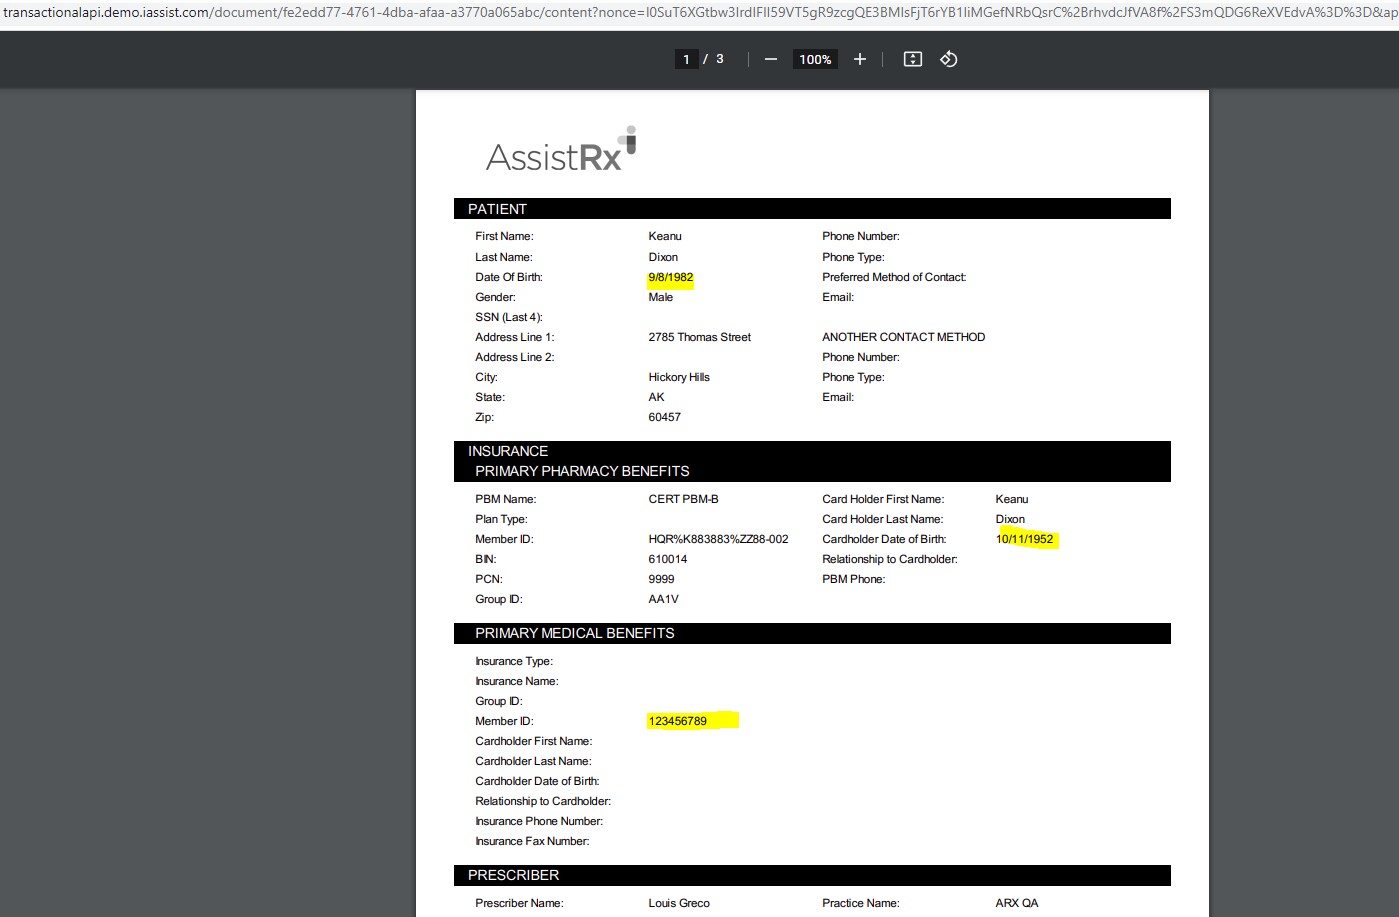Click the AssistRx logo in the document
The width and height of the screenshot is (1399, 917).
click(561, 152)
